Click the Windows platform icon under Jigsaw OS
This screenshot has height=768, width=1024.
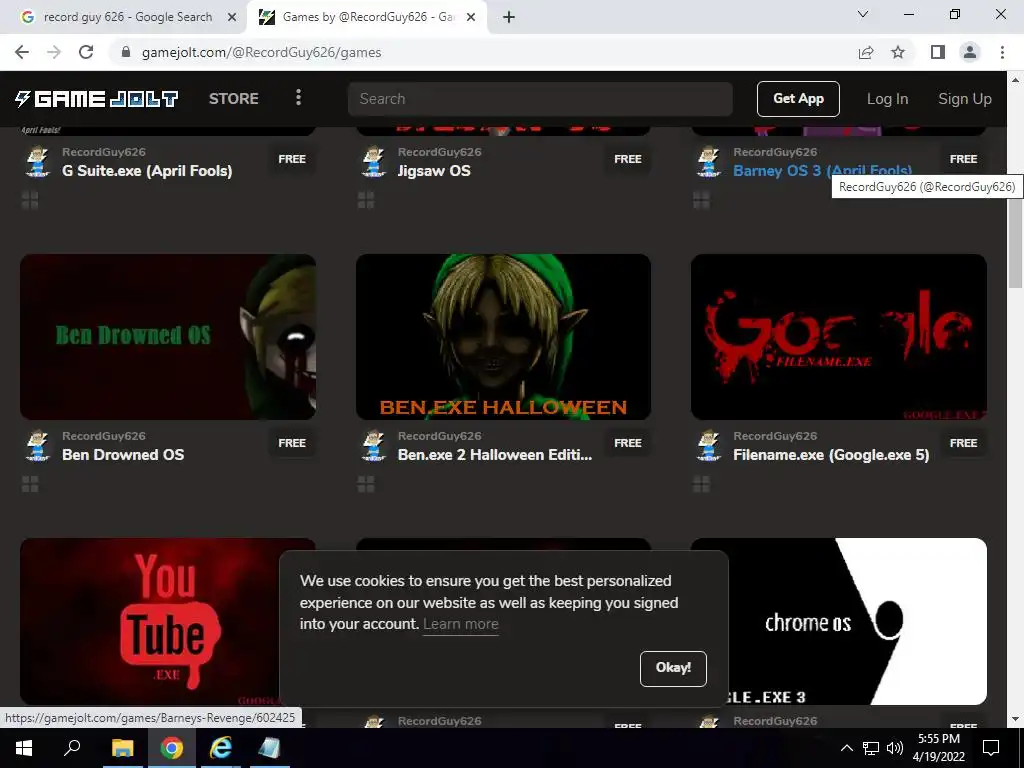tap(366, 200)
